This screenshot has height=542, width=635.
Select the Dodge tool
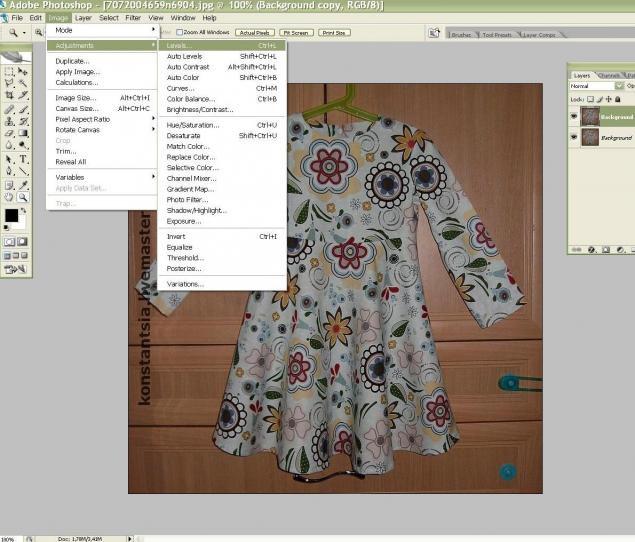(23, 145)
